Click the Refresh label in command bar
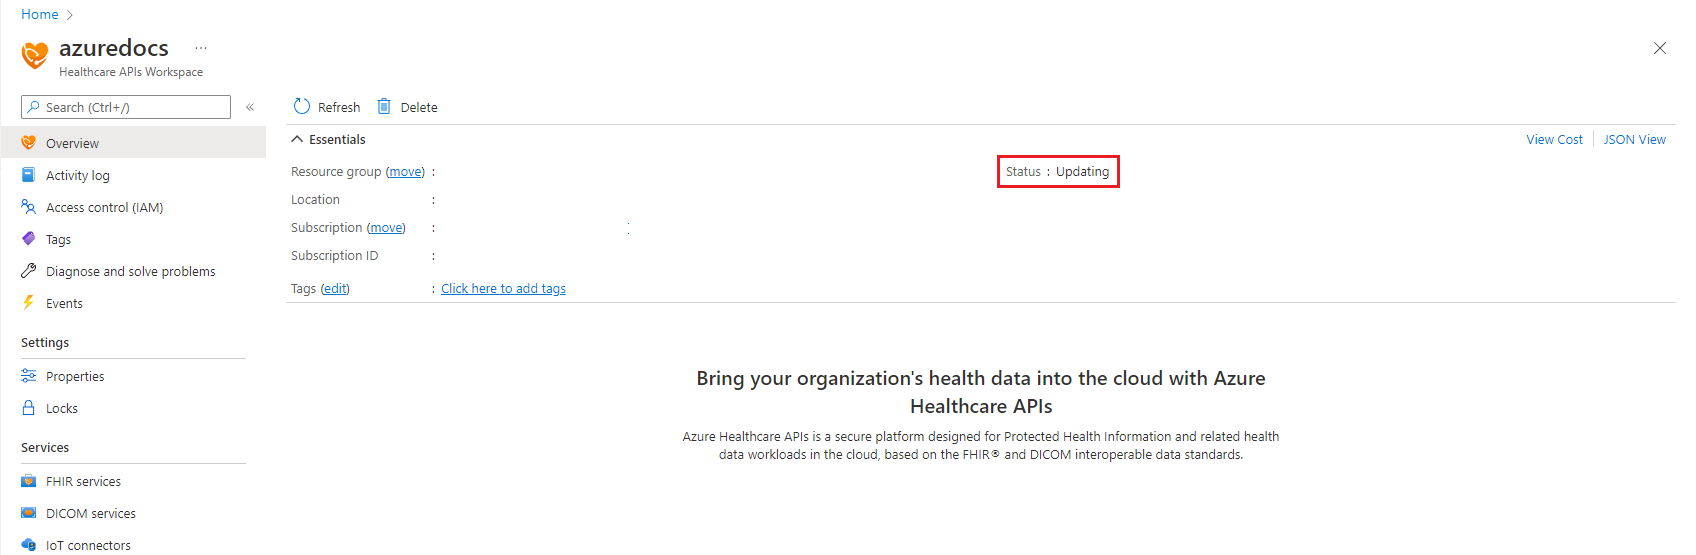1696x555 pixels. coord(339,107)
